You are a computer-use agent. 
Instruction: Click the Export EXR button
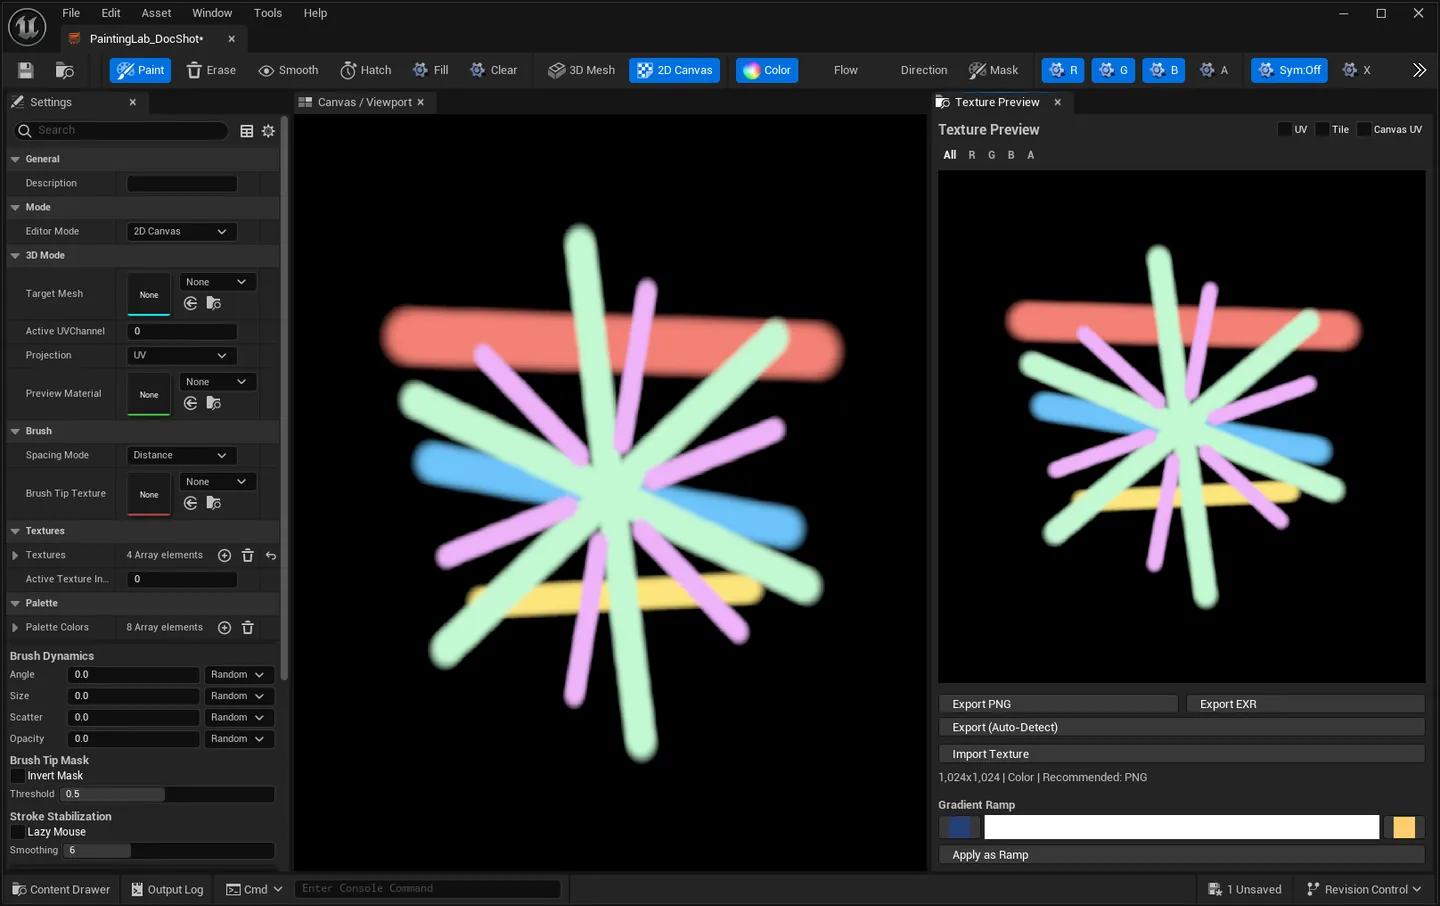click(x=1305, y=704)
